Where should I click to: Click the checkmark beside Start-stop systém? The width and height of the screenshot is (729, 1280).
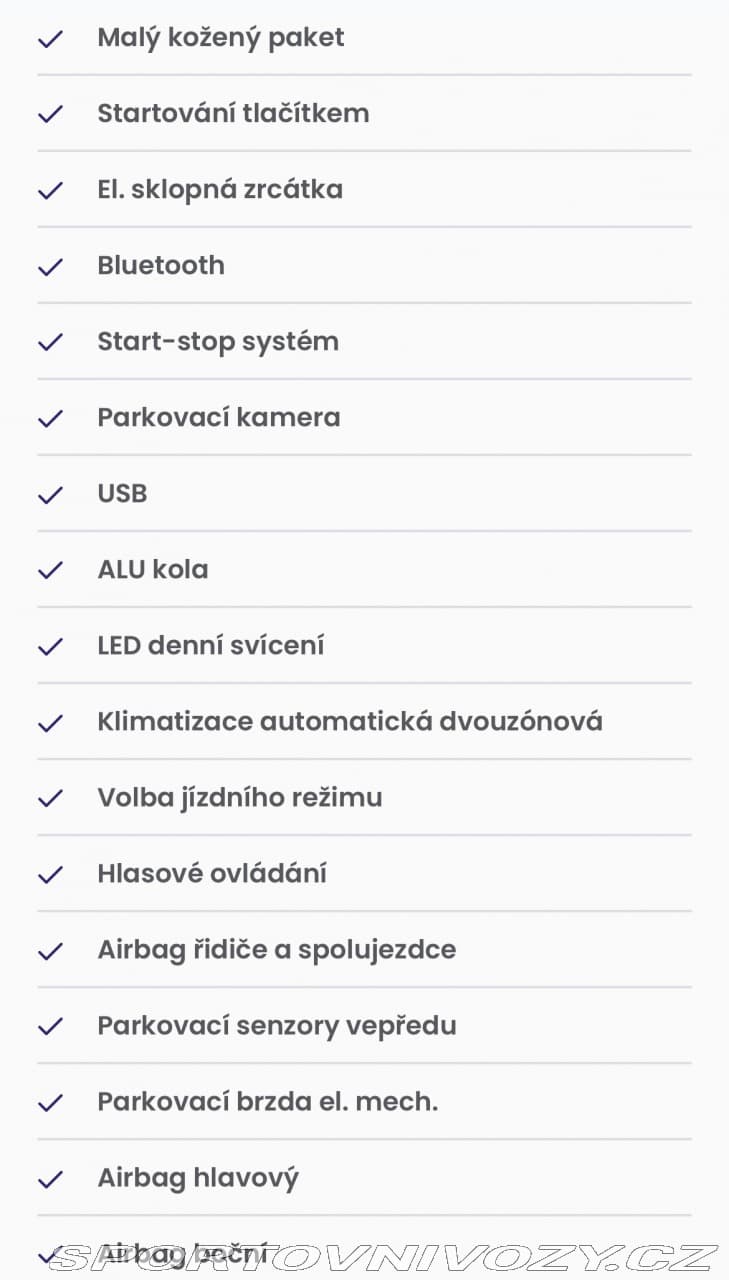[50, 342]
